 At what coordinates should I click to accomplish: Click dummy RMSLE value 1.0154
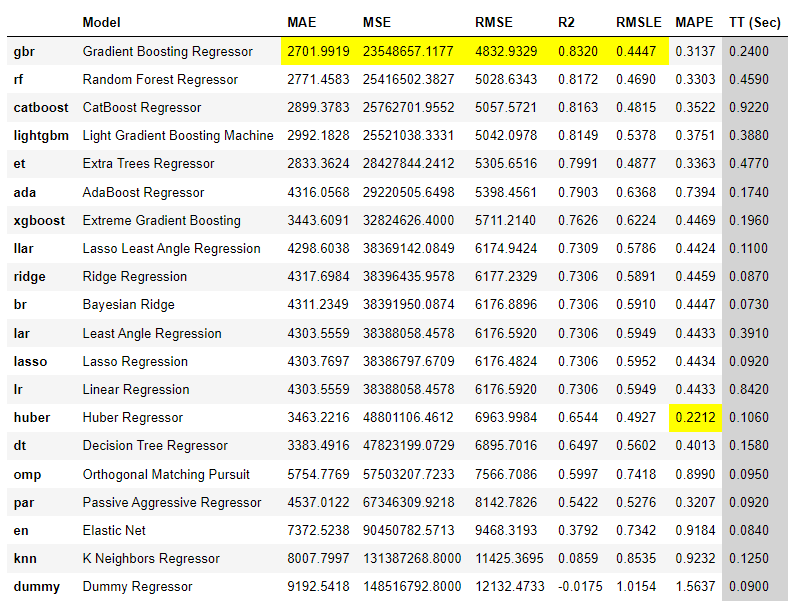click(636, 587)
